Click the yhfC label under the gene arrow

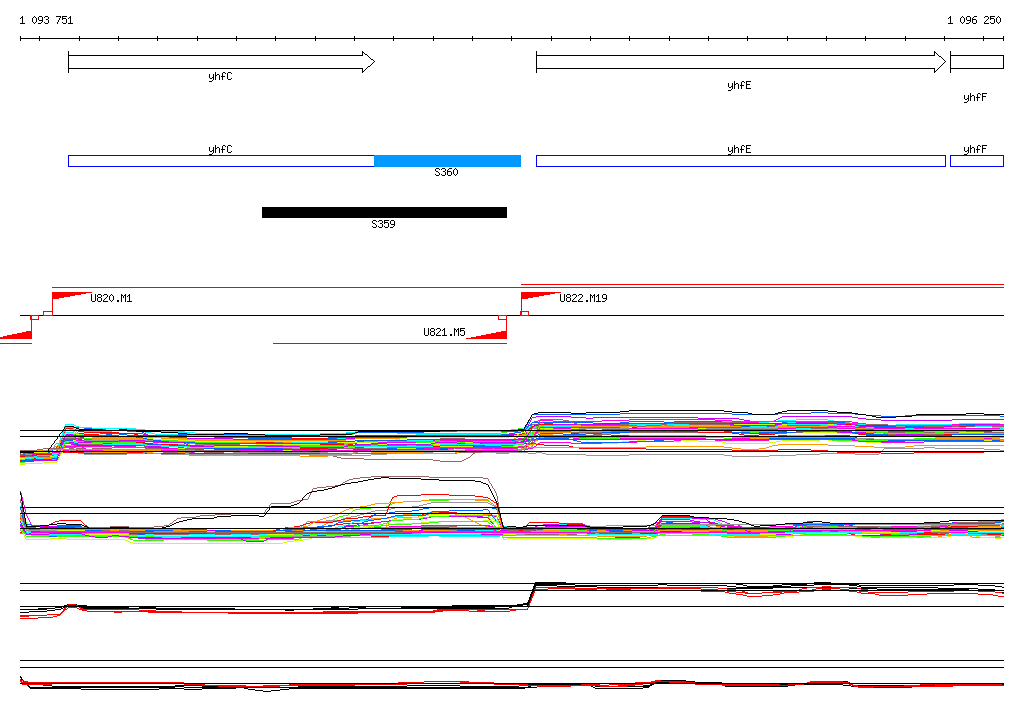click(220, 76)
